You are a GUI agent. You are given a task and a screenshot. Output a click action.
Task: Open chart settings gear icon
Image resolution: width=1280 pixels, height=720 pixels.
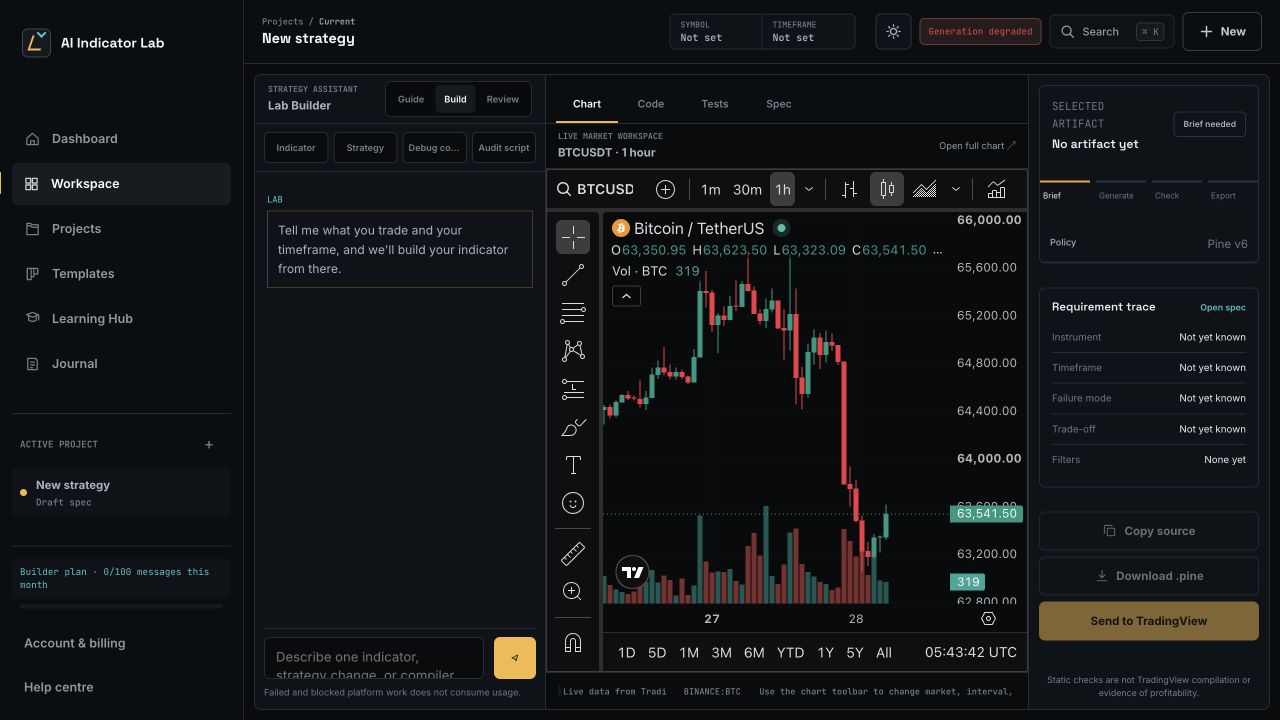coord(988,619)
